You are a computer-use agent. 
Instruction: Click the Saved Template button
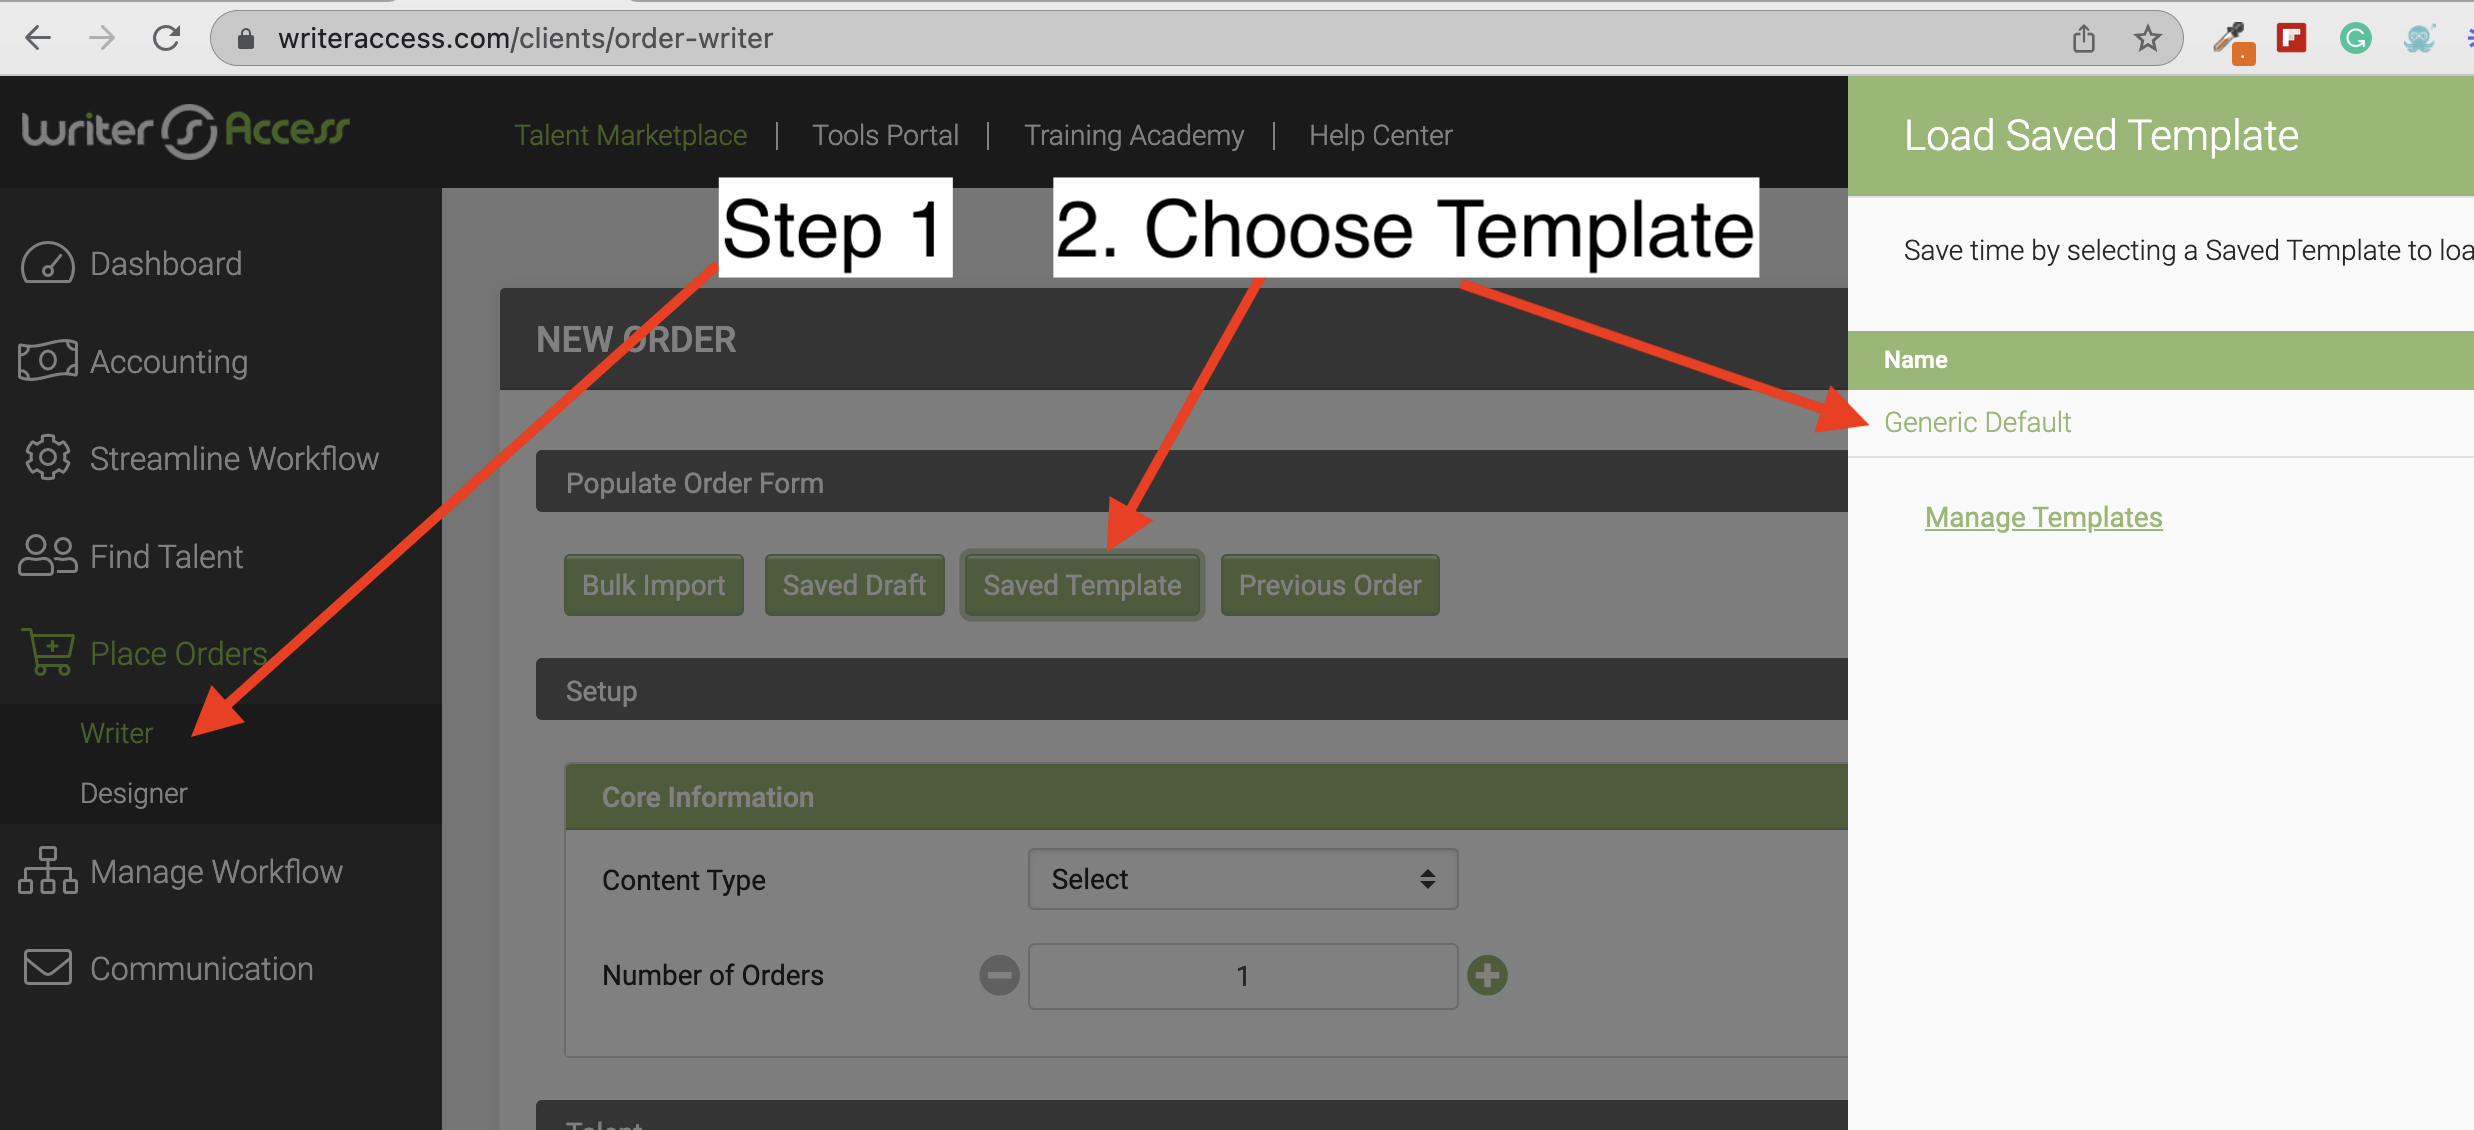[1082, 585]
